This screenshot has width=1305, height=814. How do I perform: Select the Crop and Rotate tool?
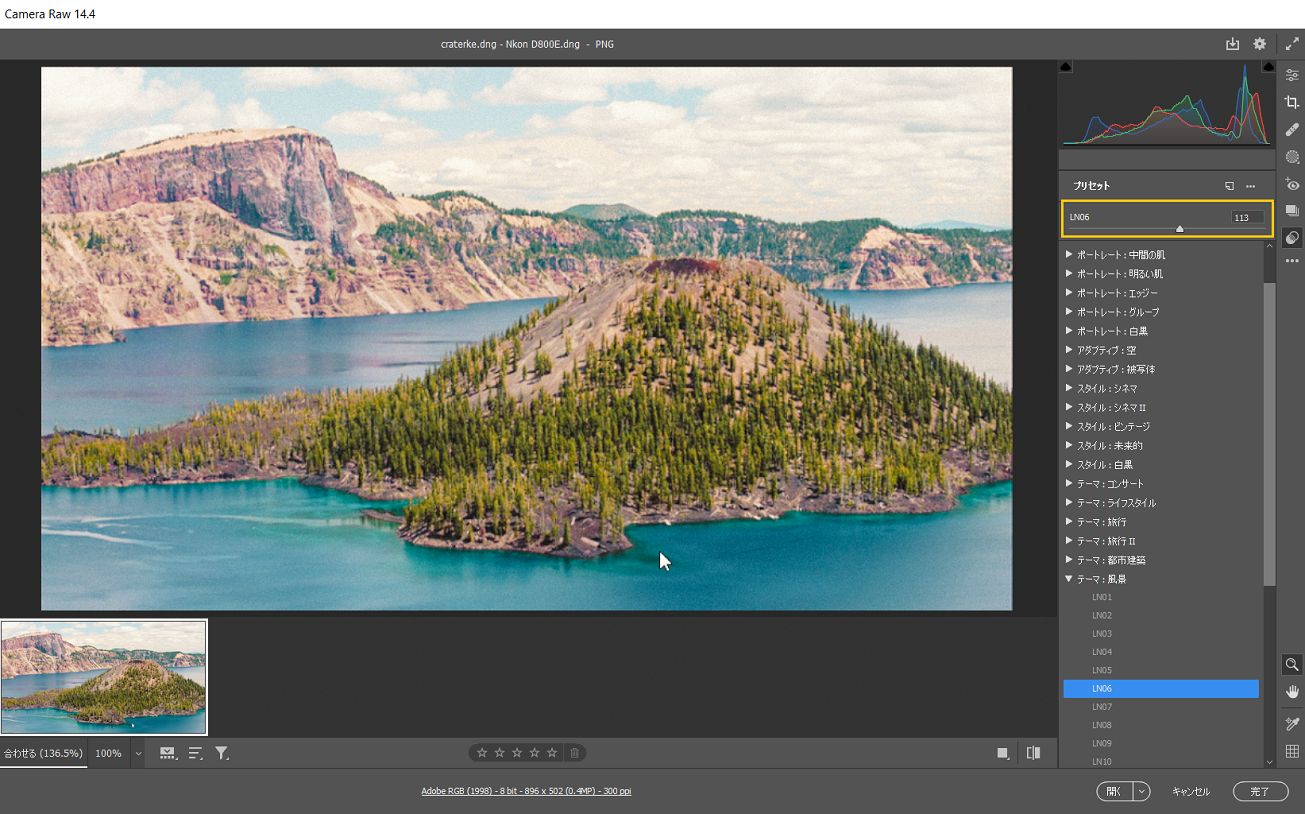pos(1292,102)
